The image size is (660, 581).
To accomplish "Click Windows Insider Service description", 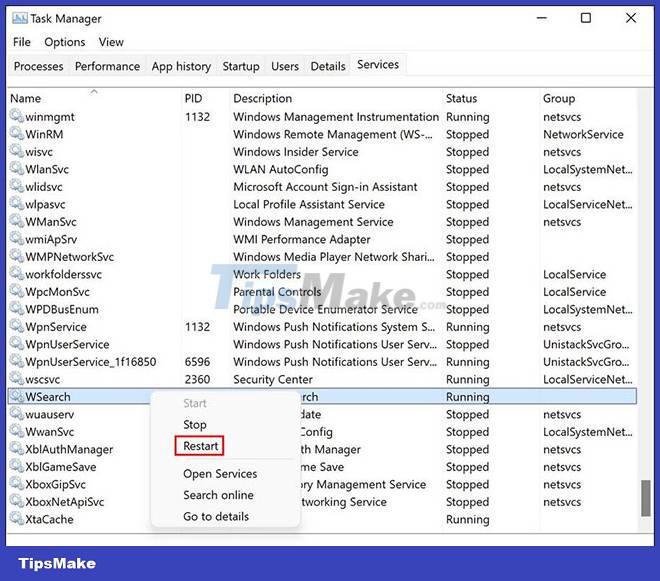I will click(x=295, y=152).
